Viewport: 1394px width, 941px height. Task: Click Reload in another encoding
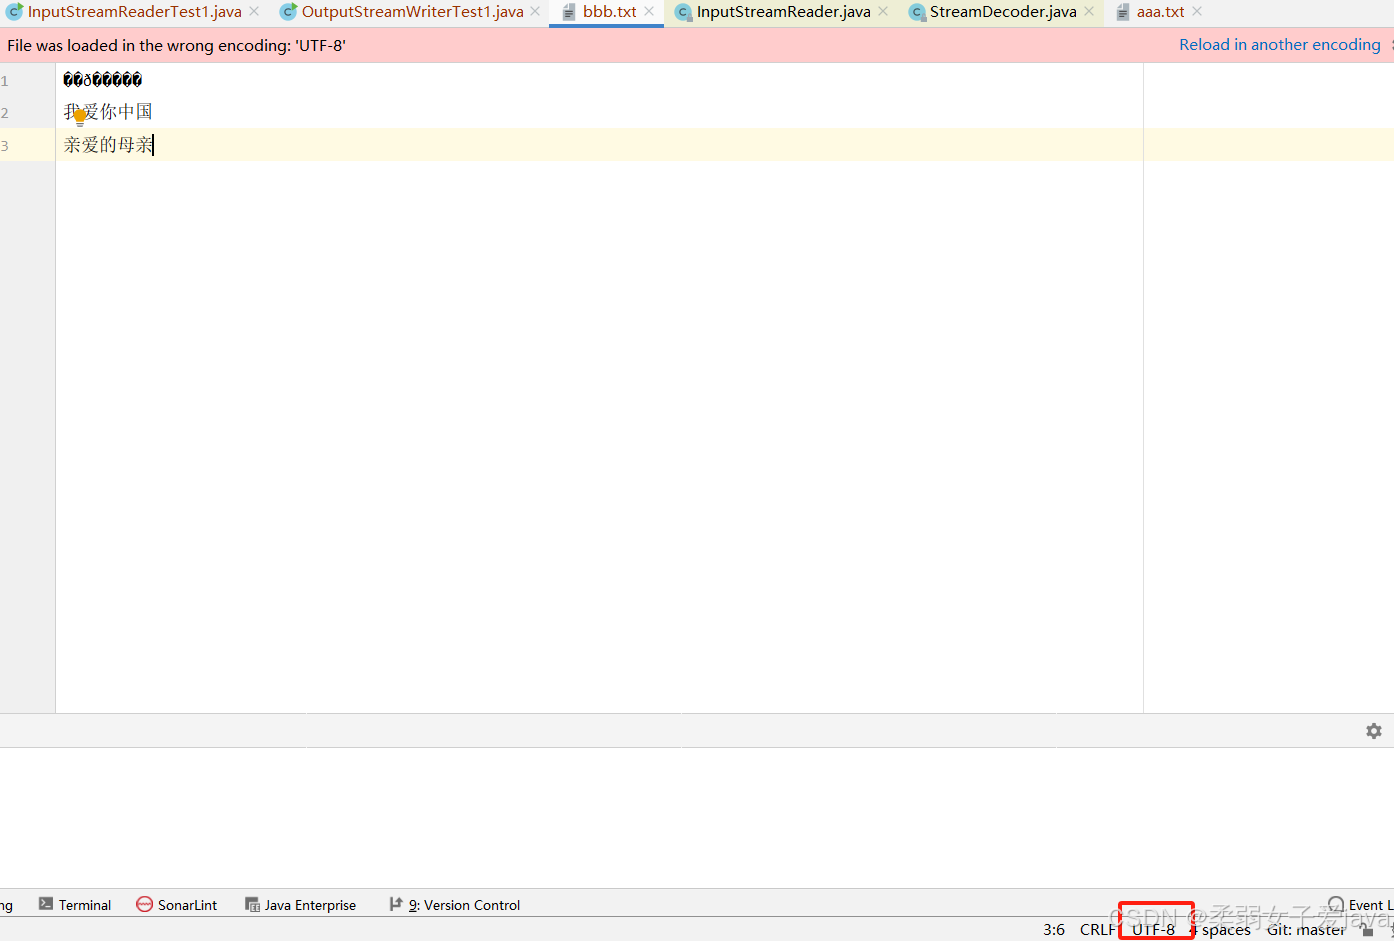[x=1279, y=44]
